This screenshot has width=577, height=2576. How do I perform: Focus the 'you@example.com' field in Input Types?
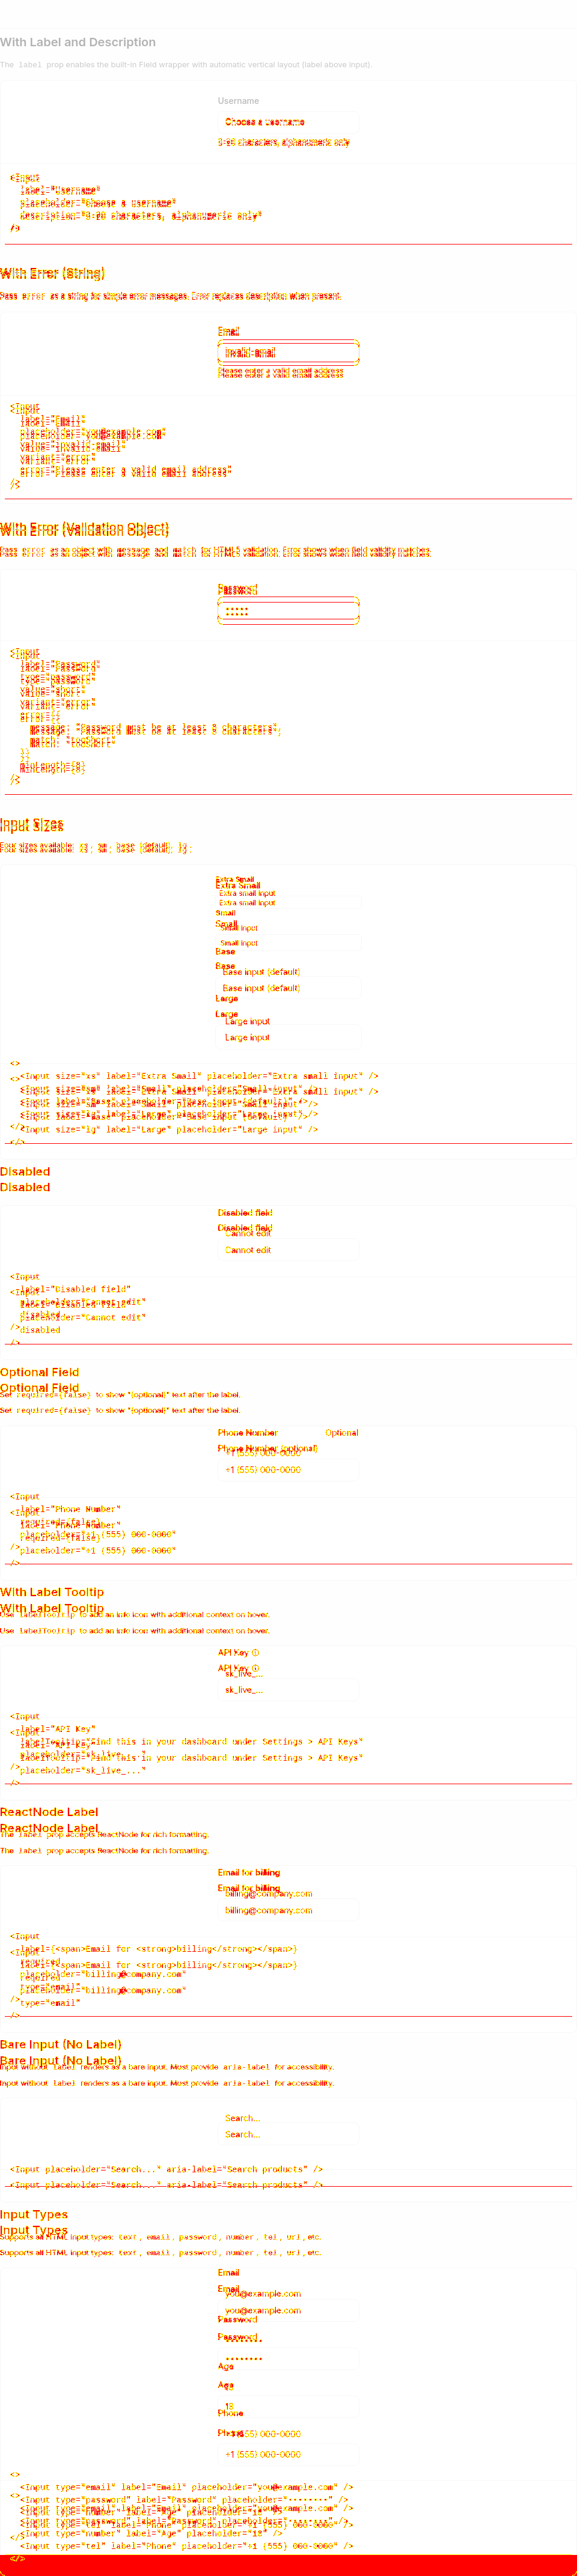coord(288,2310)
